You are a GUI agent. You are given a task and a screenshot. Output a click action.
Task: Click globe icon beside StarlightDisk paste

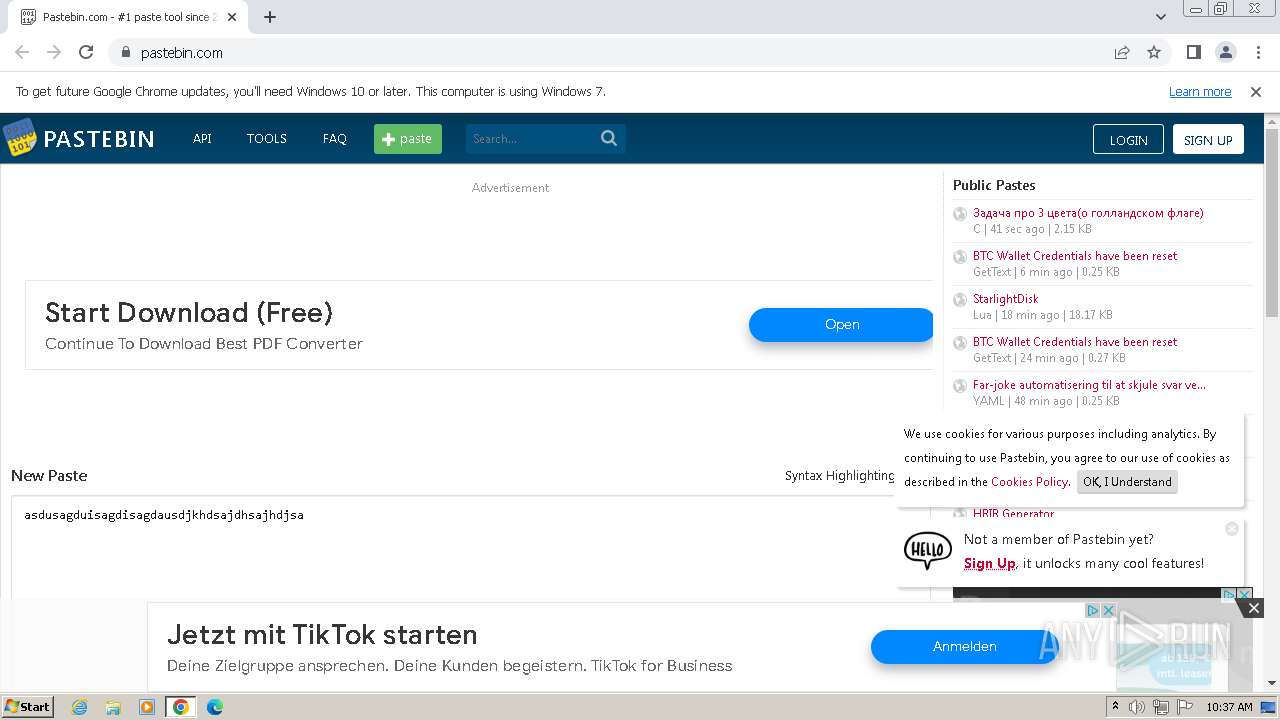coord(960,300)
